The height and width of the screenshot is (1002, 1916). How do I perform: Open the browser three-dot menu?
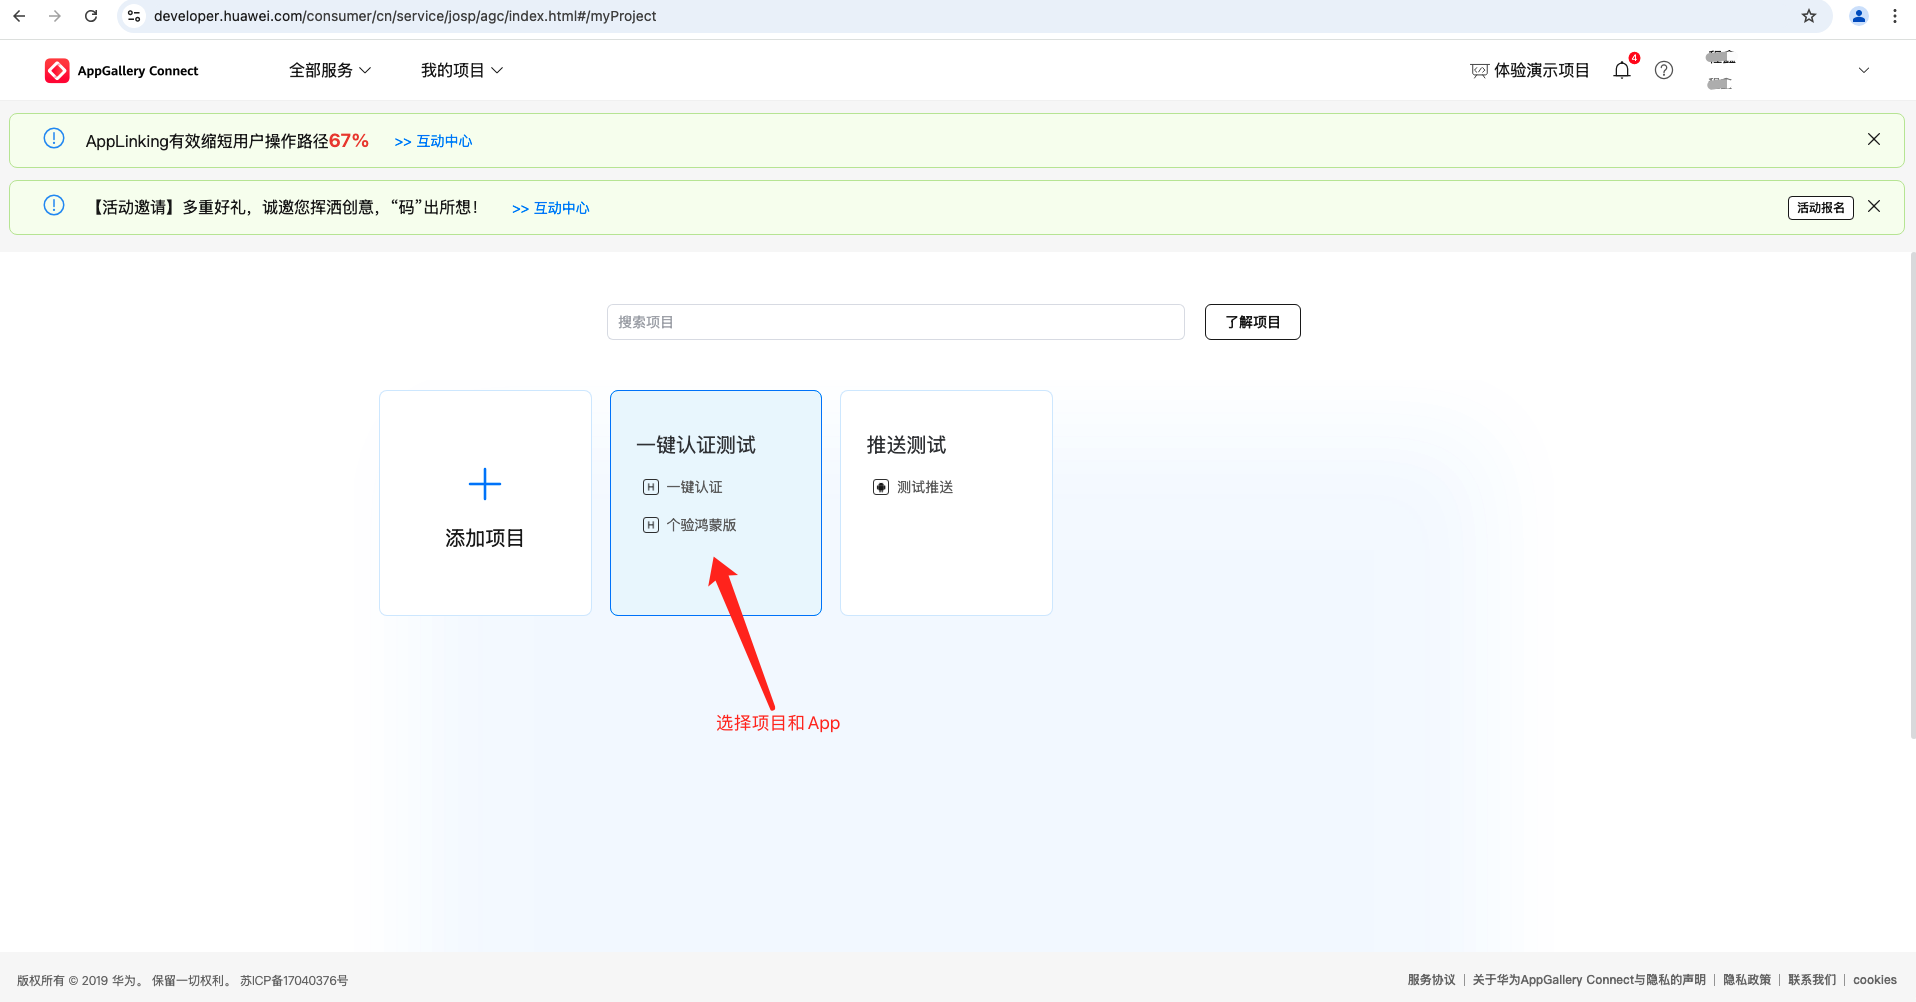1895,16
